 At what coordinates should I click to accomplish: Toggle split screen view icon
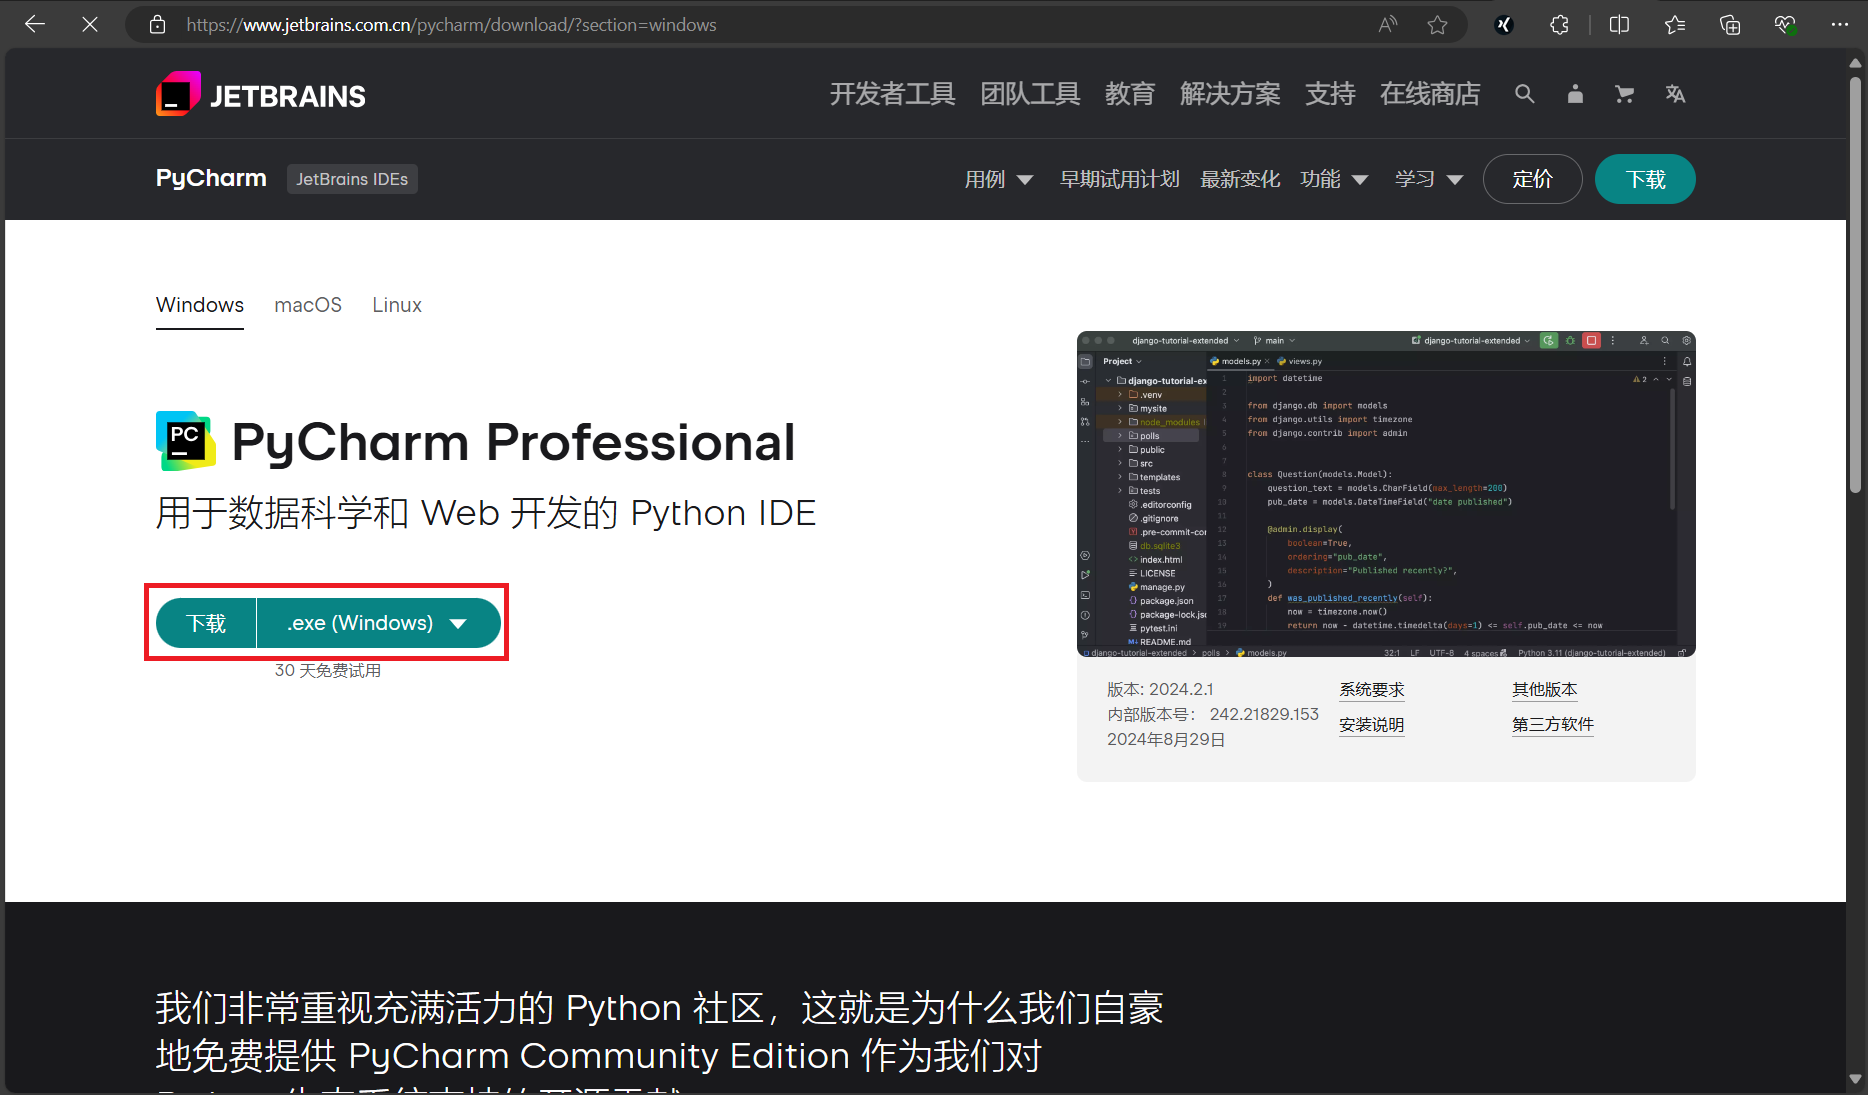click(1620, 24)
